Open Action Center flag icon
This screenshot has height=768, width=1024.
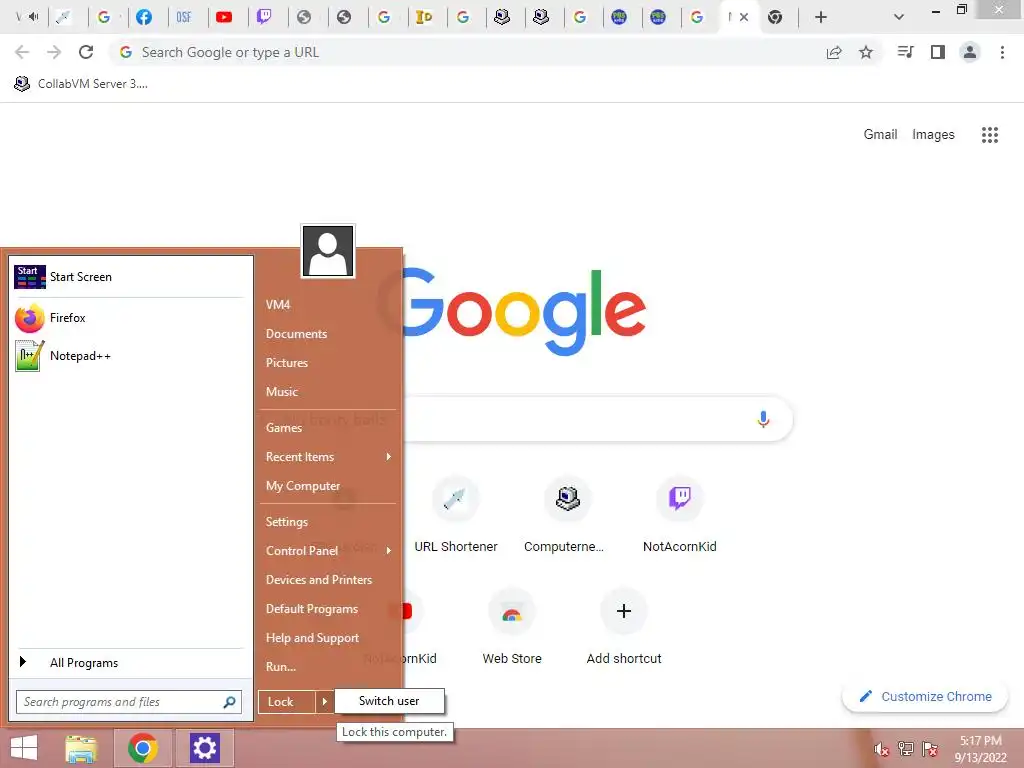(x=930, y=749)
